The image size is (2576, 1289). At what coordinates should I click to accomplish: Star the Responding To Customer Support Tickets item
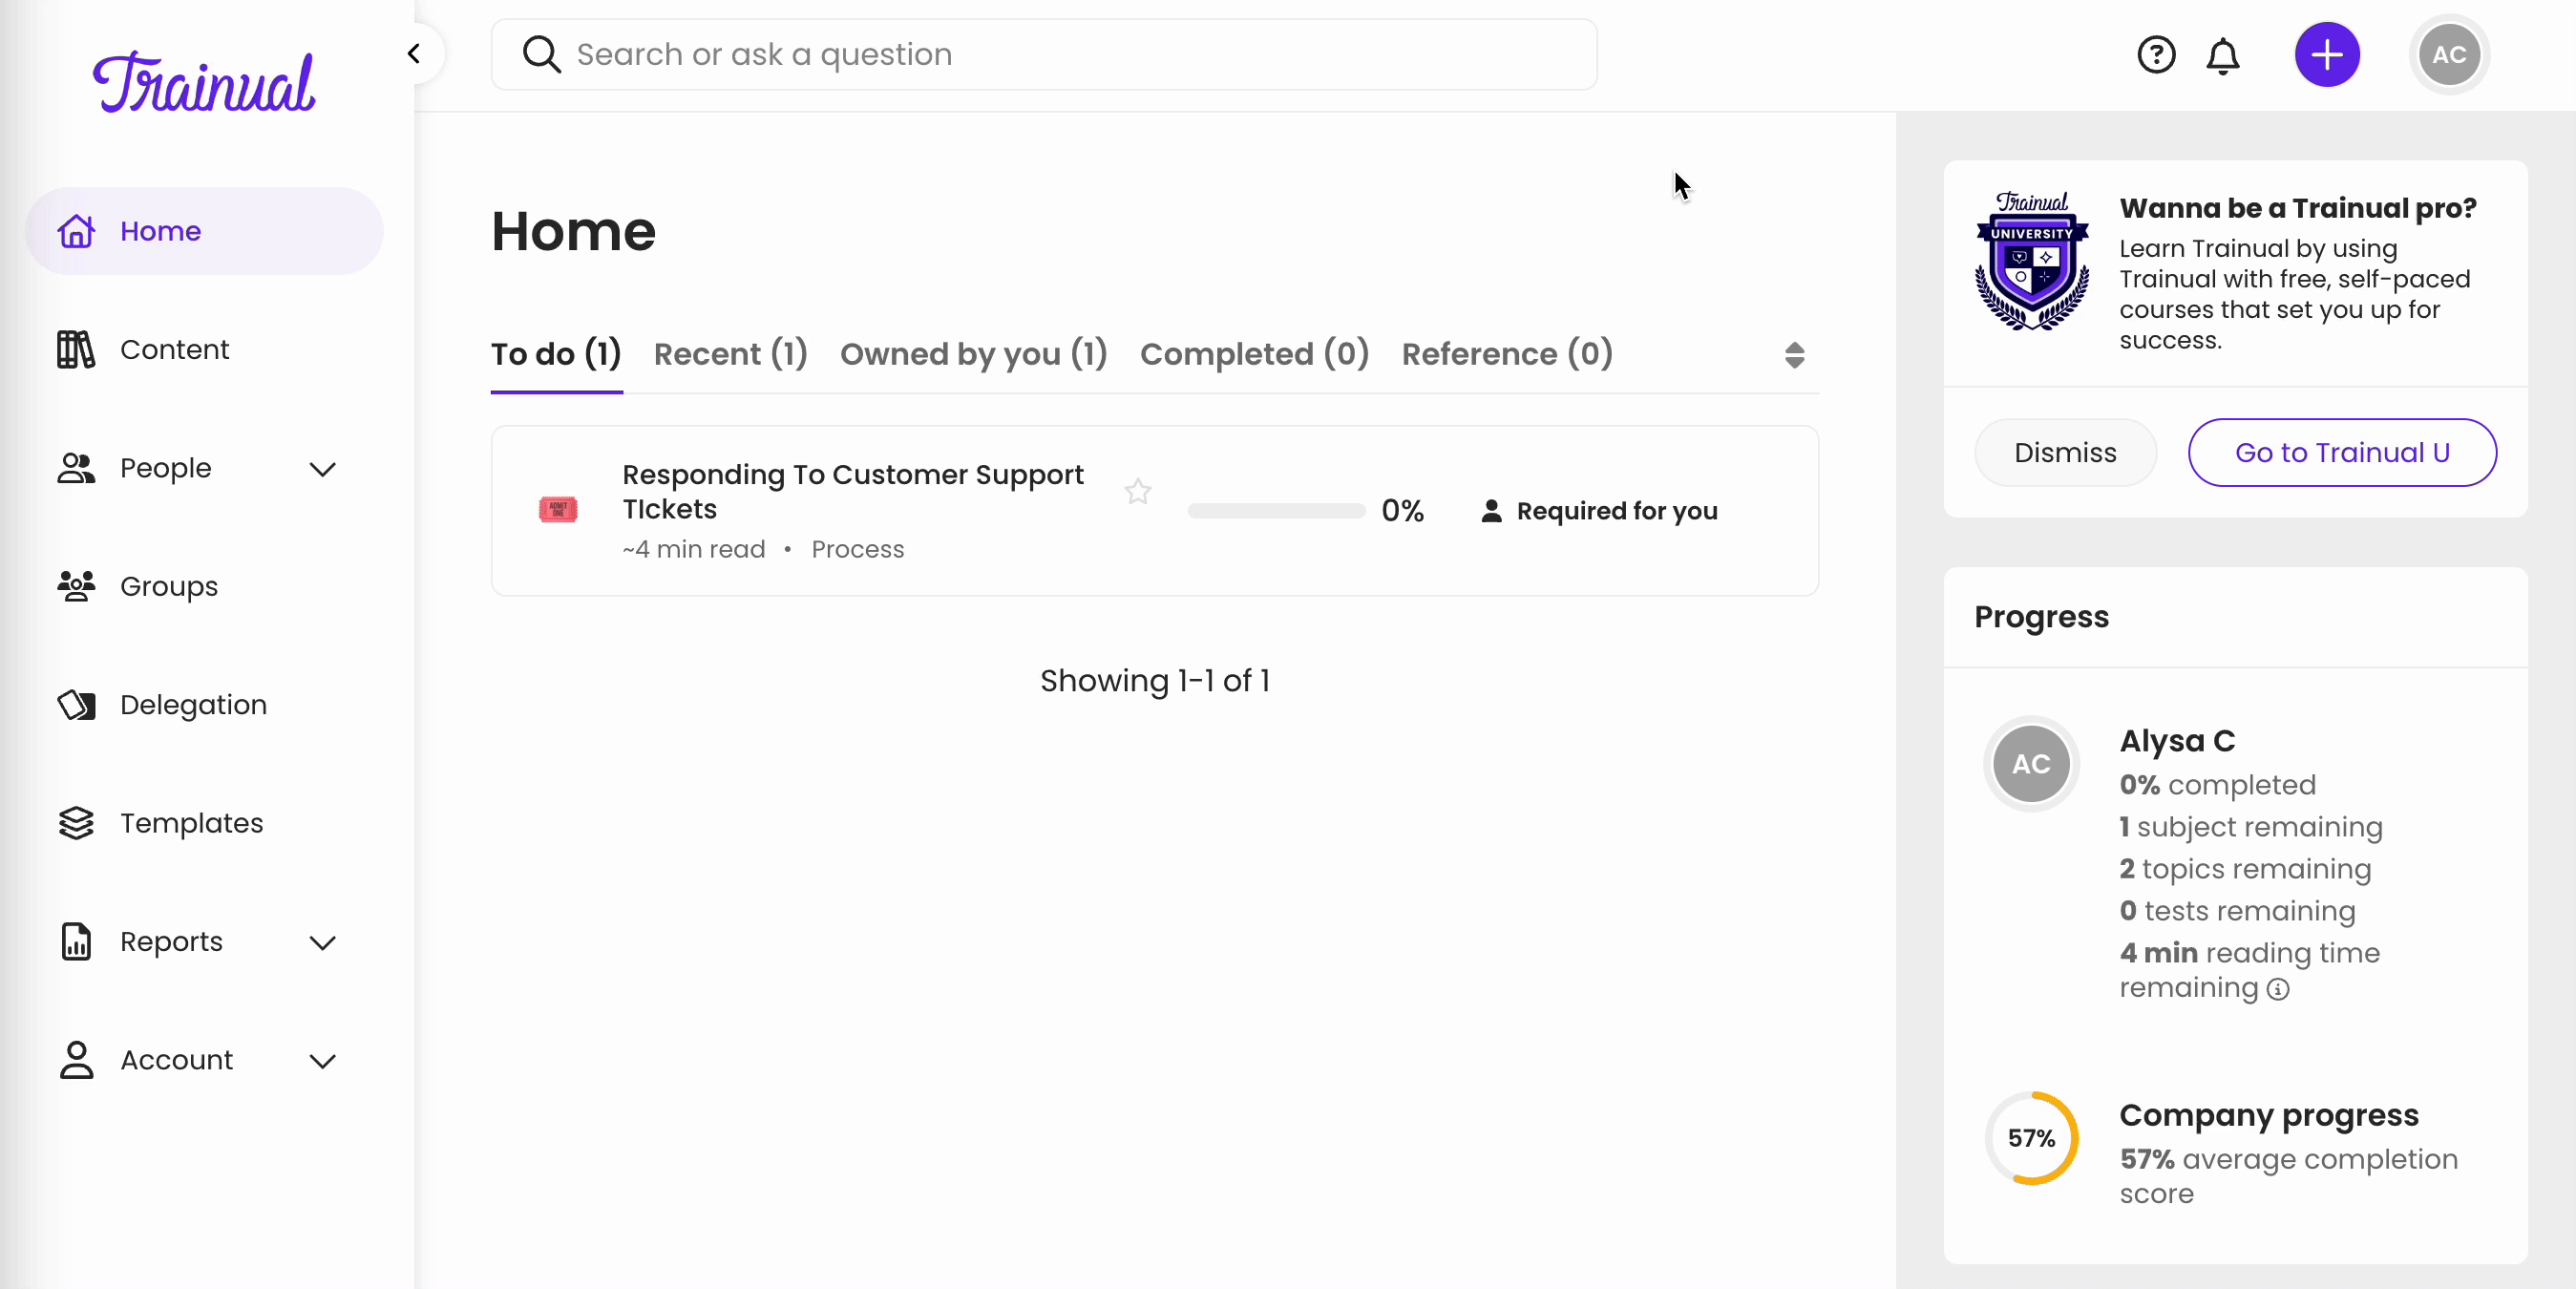click(x=1139, y=492)
